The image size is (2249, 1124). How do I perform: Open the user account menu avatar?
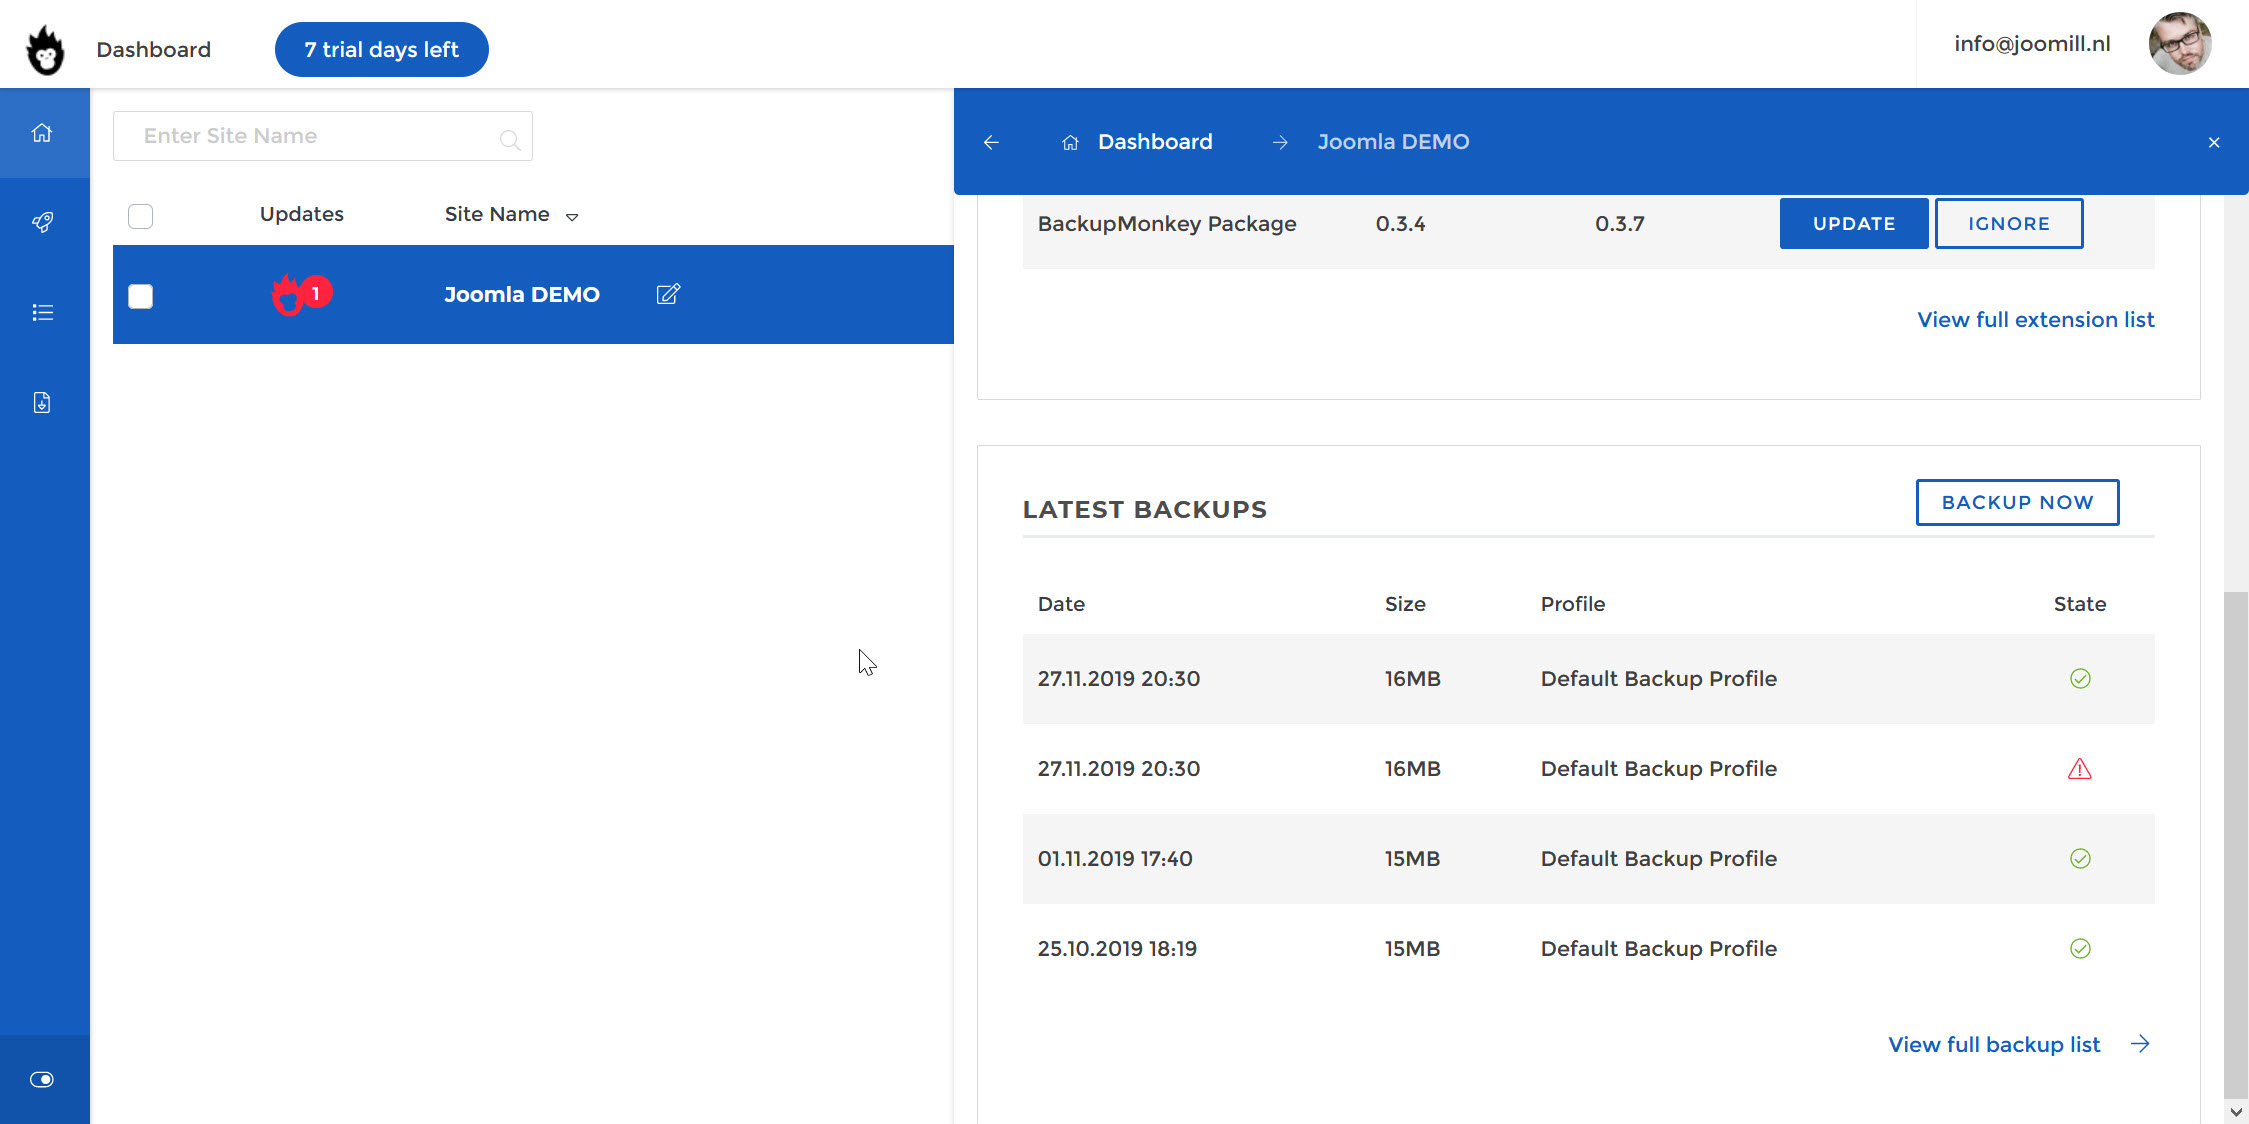pyautogui.click(x=2179, y=44)
